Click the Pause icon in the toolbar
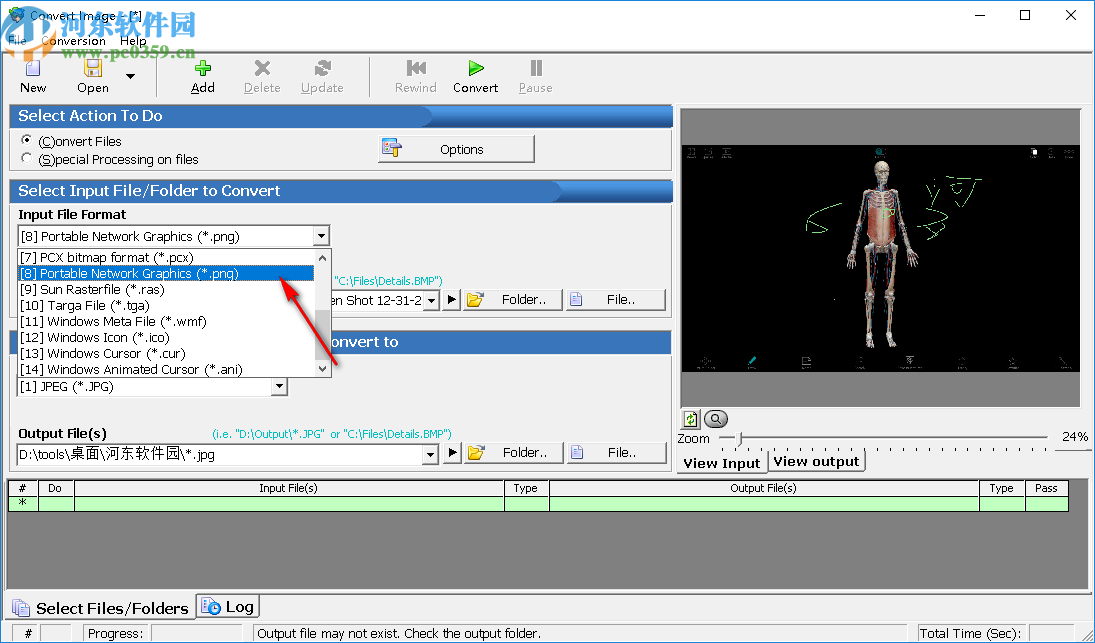Image resolution: width=1095 pixels, height=643 pixels. click(x=535, y=70)
